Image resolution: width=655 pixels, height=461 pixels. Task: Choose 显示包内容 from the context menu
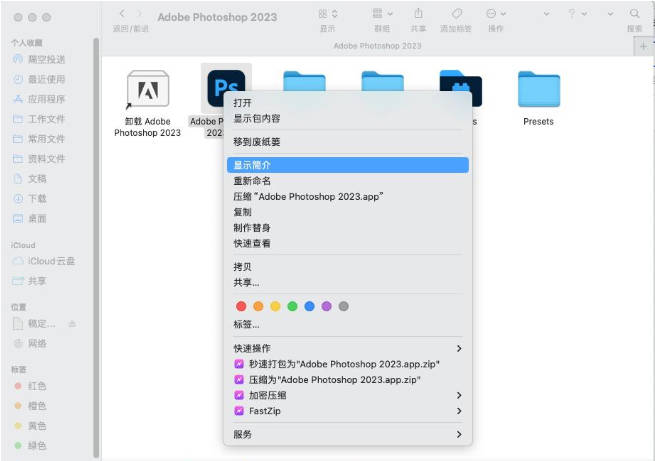[348, 119]
